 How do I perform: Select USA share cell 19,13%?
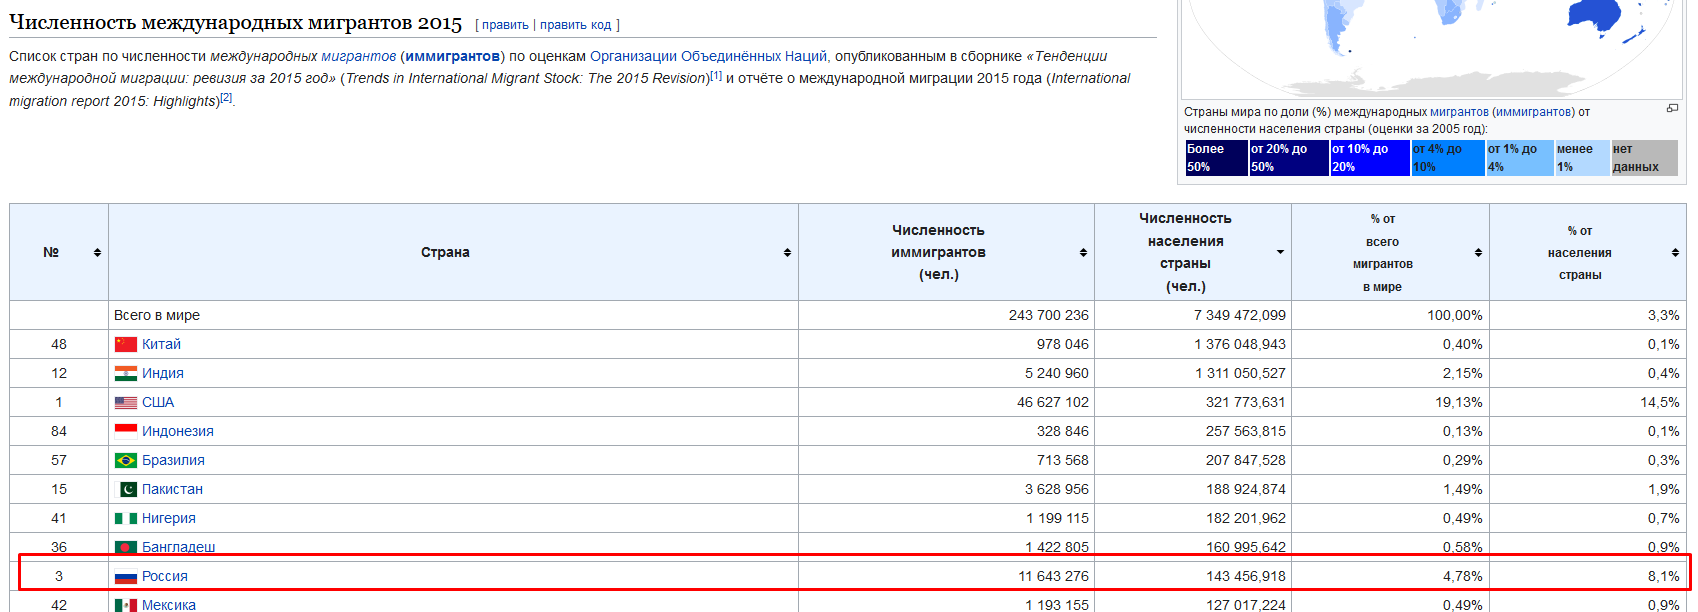point(1459,402)
